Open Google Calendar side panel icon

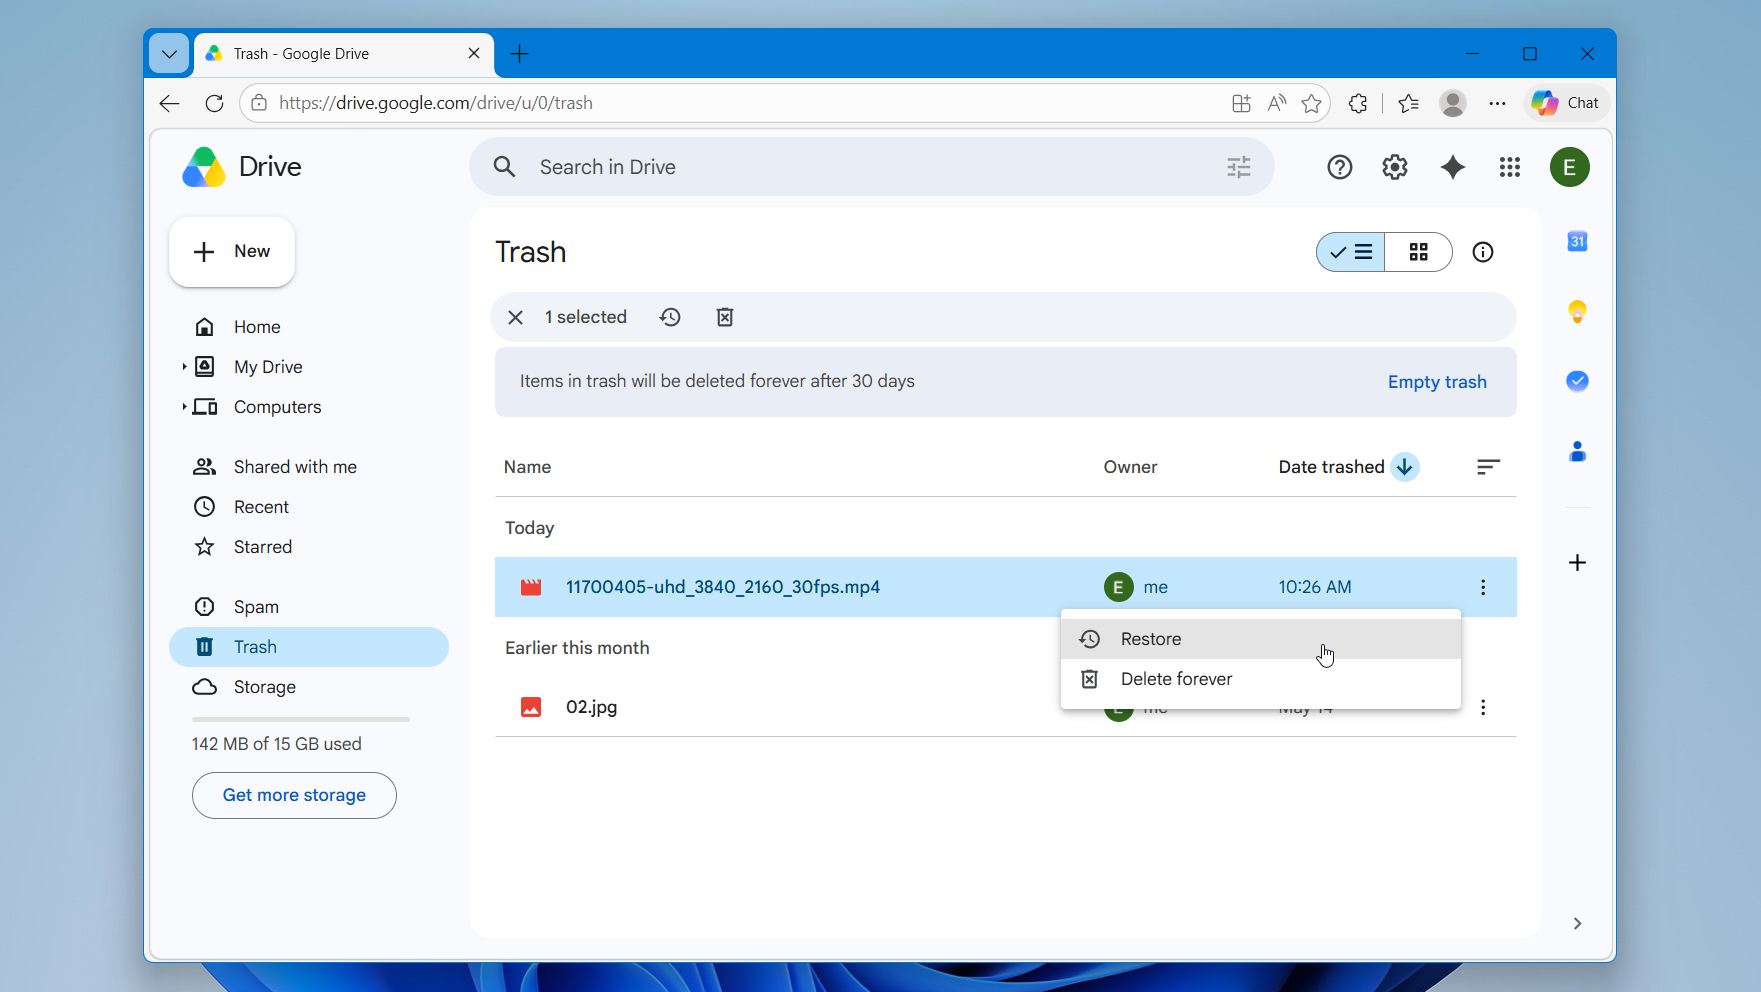1577,242
